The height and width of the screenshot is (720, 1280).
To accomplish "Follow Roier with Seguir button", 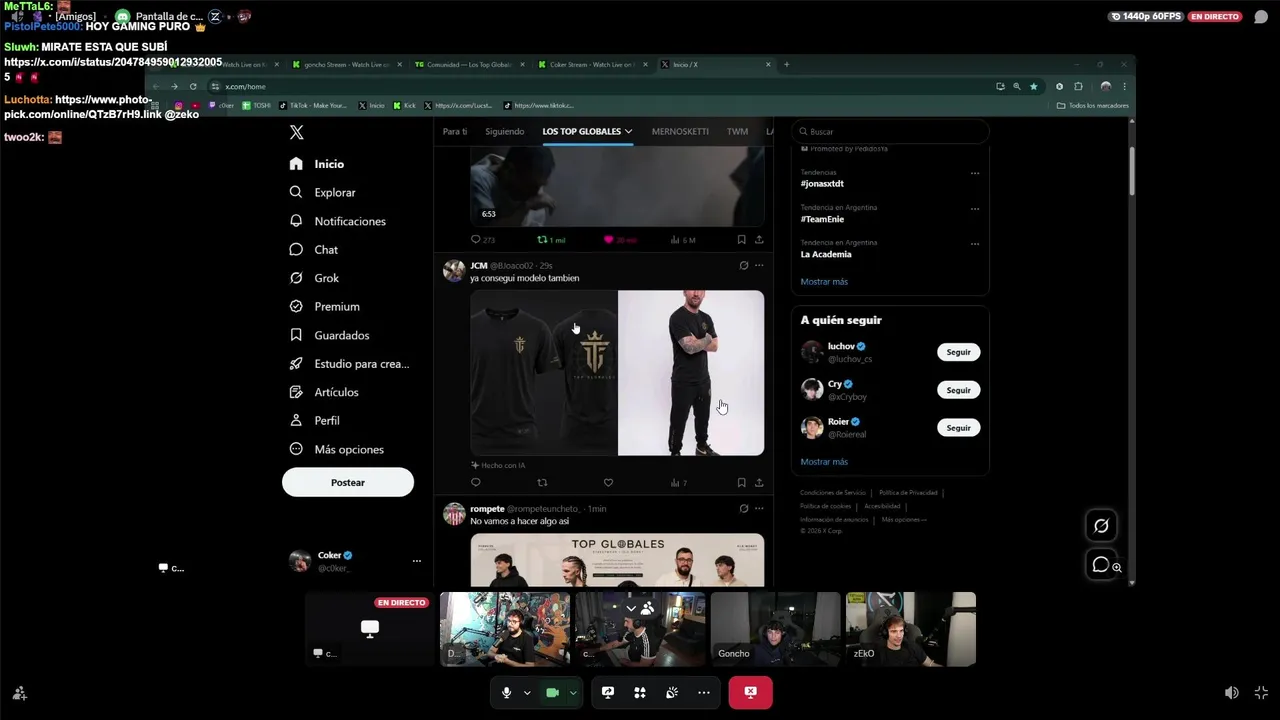I will (x=958, y=428).
